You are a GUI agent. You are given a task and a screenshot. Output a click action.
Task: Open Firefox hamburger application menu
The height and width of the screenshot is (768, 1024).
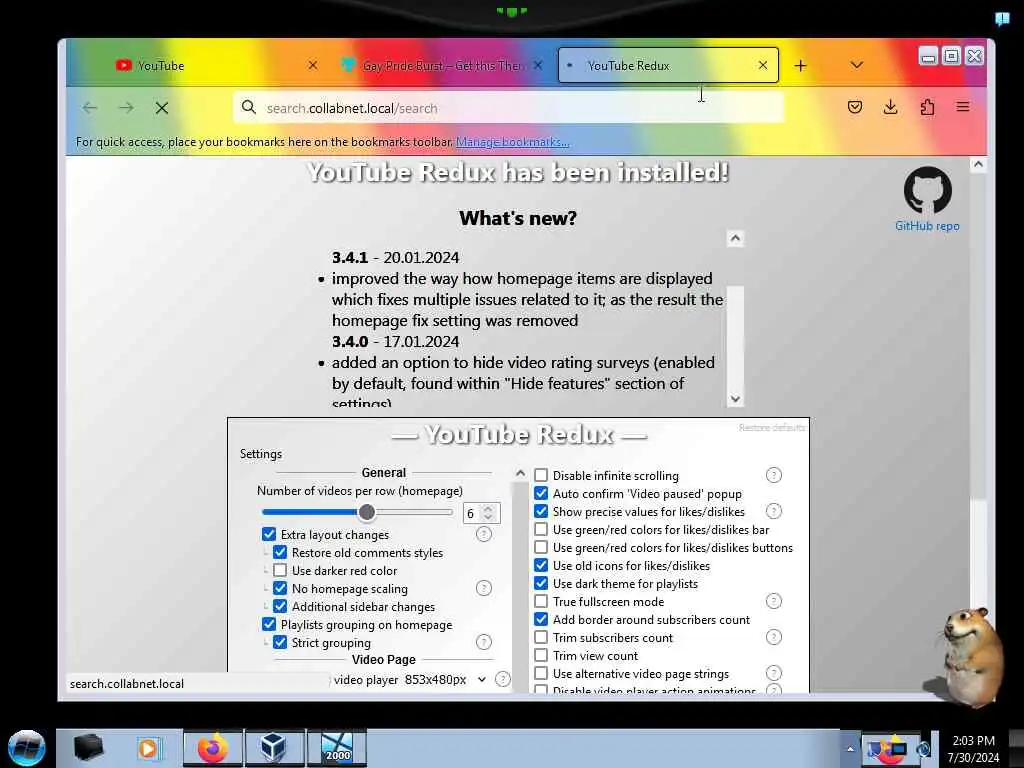coord(963,107)
